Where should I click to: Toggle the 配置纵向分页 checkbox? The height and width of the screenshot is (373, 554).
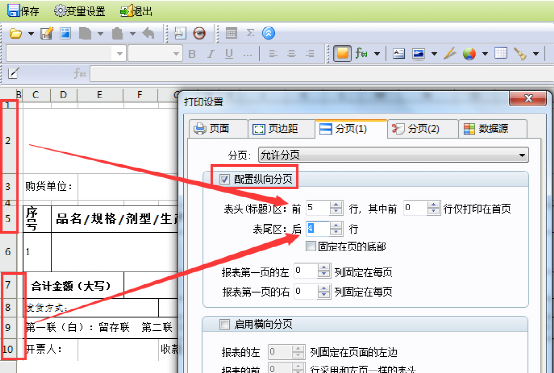(224, 179)
